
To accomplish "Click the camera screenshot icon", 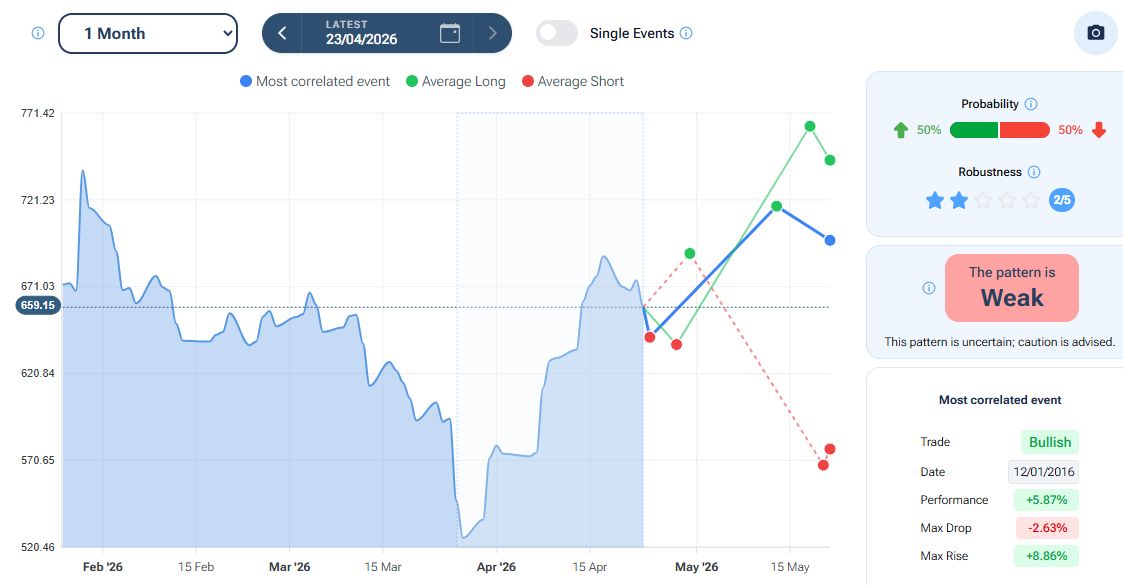I will 1095,33.
